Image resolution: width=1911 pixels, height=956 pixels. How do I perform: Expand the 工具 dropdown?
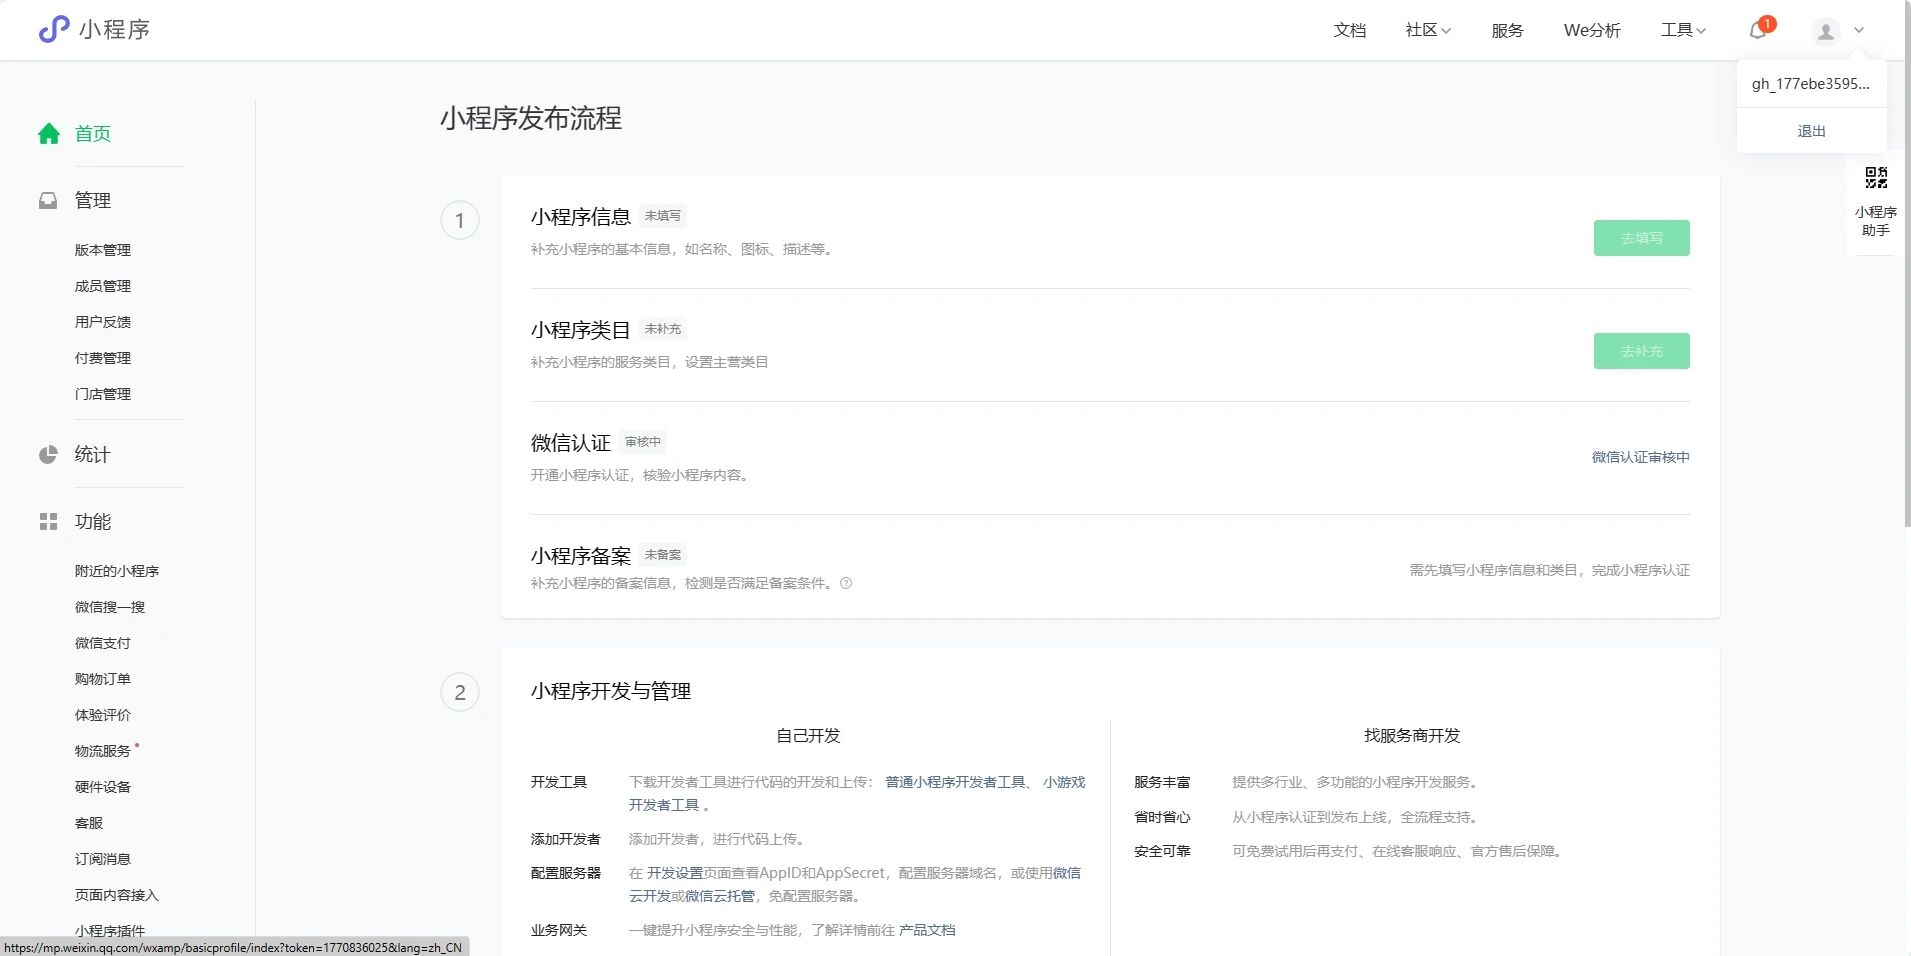[1683, 31]
